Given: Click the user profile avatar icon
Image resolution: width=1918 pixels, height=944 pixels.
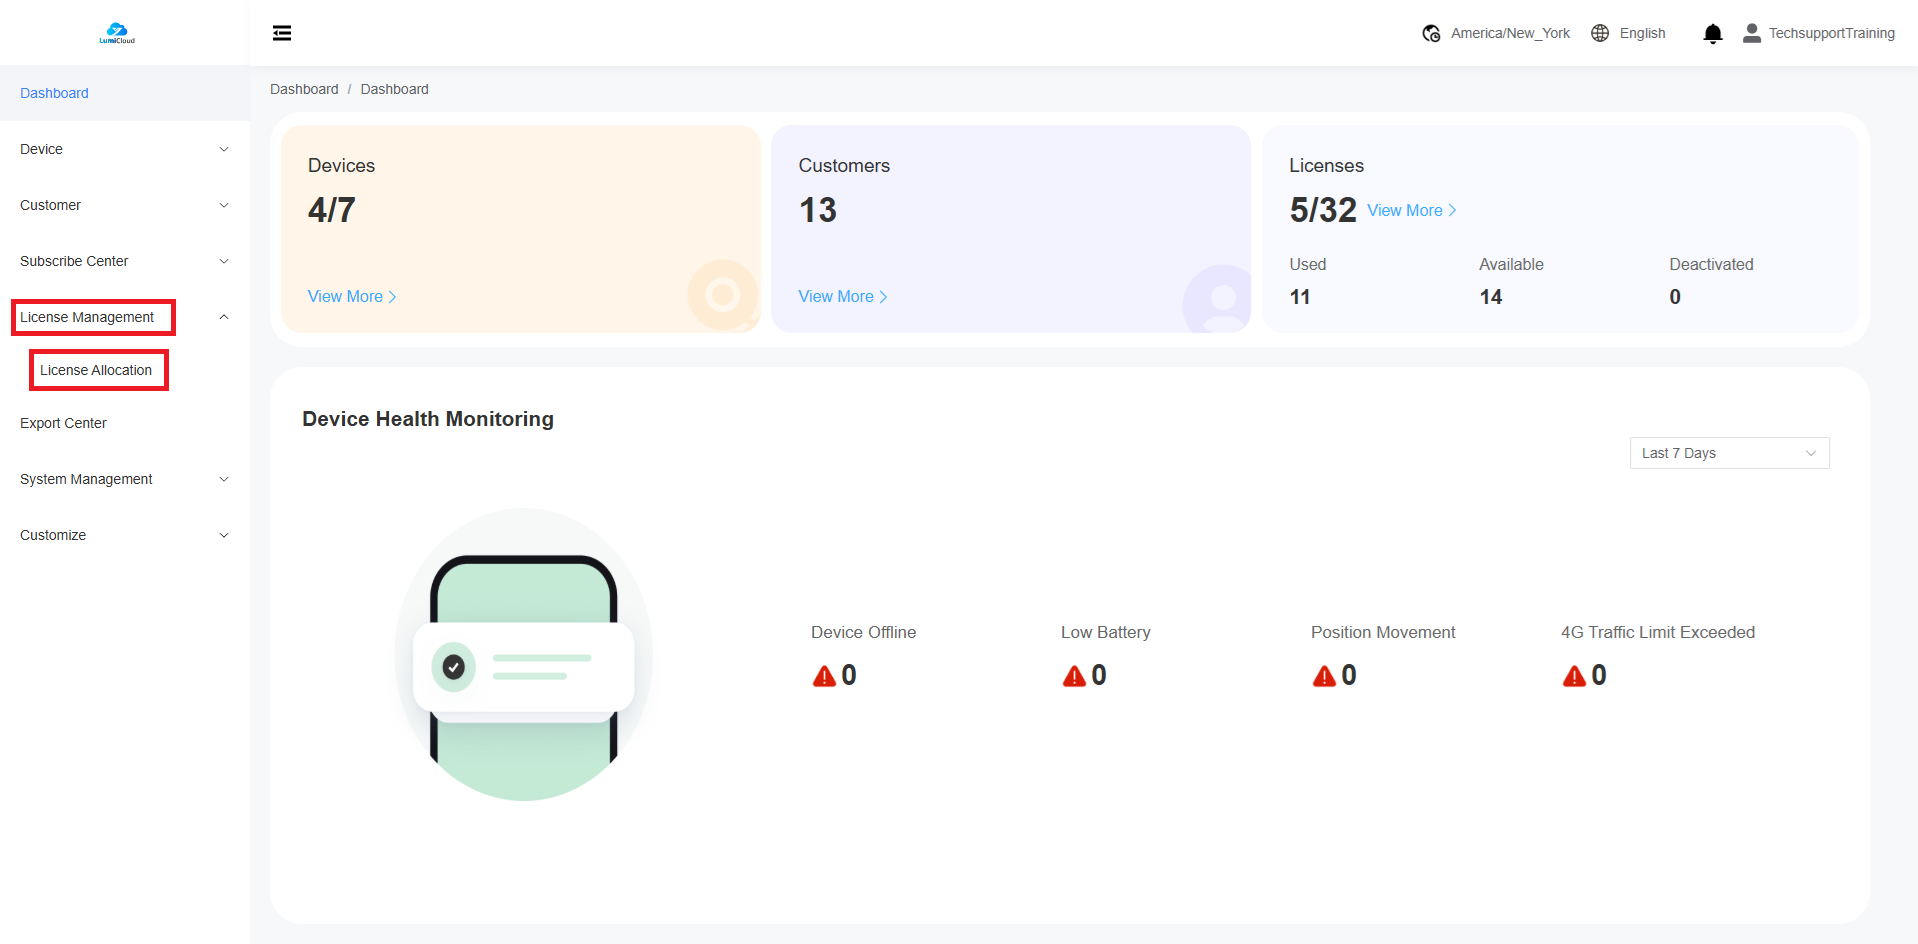Looking at the screenshot, I should (x=1751, y=33).
